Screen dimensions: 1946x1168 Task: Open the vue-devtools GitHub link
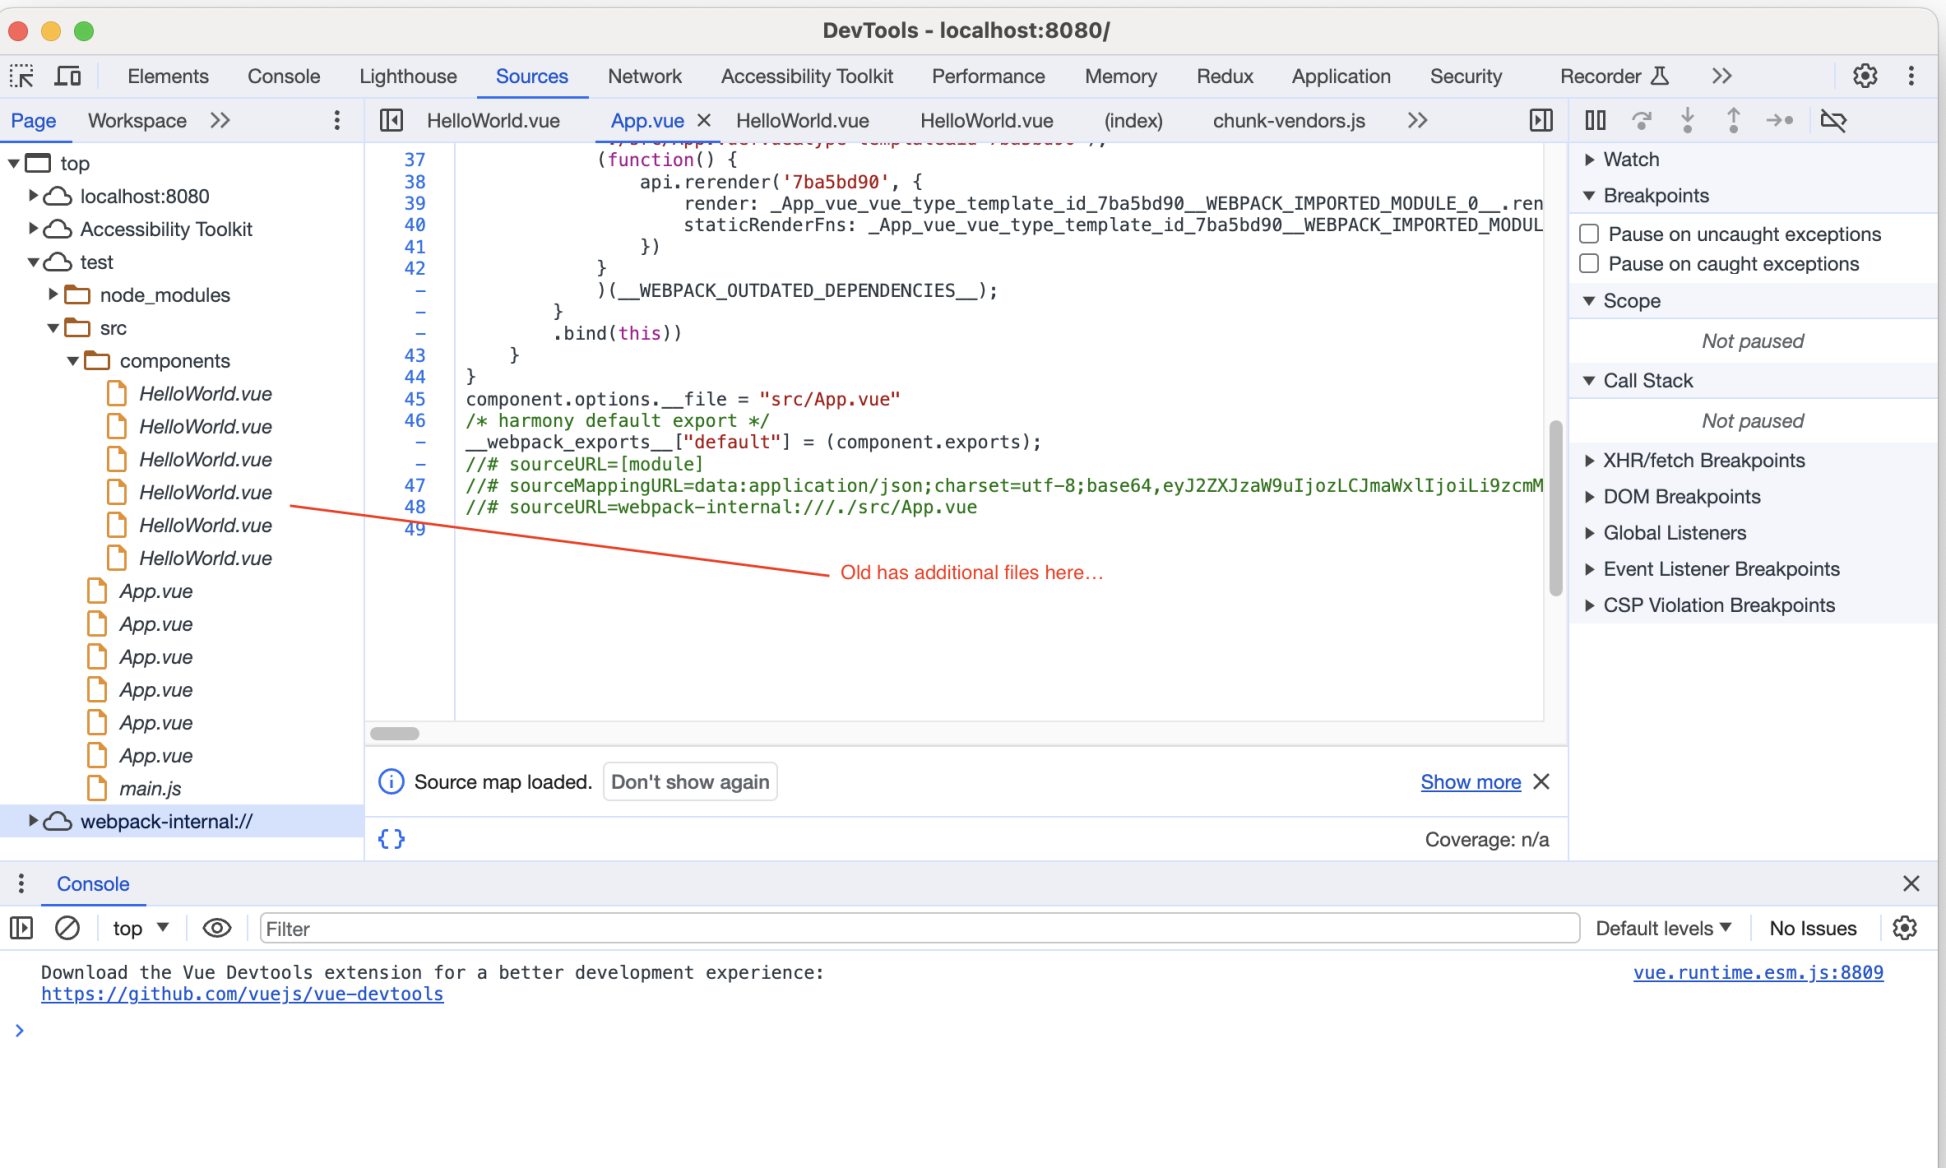tap(242, 994)
